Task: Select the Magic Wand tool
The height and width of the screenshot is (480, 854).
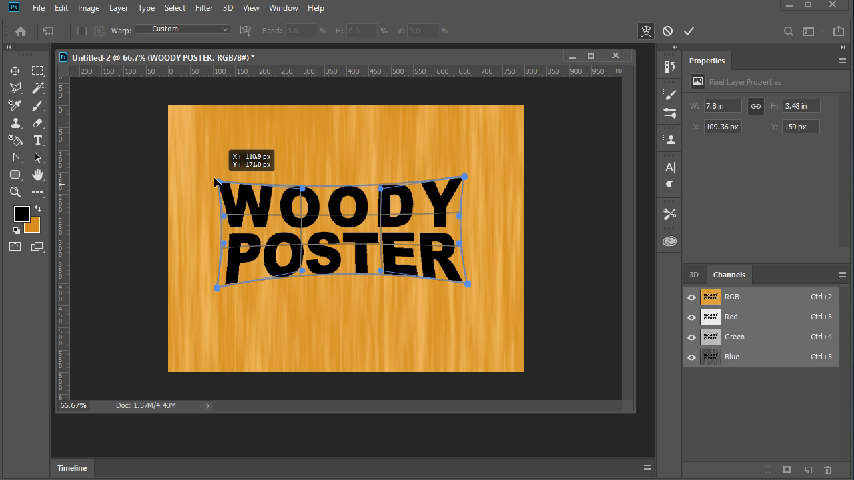Action: click(38, 88)
